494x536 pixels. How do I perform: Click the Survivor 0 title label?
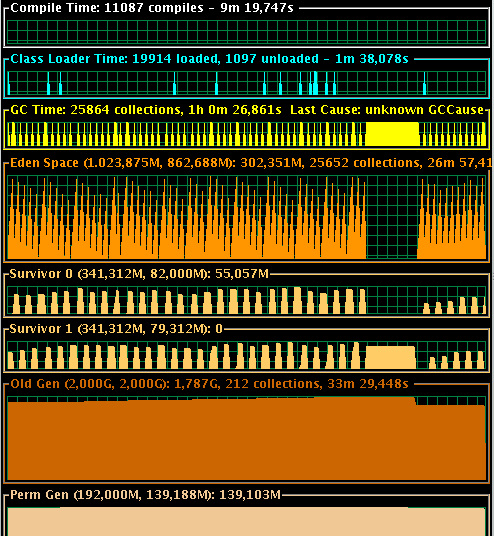(139, 273)
